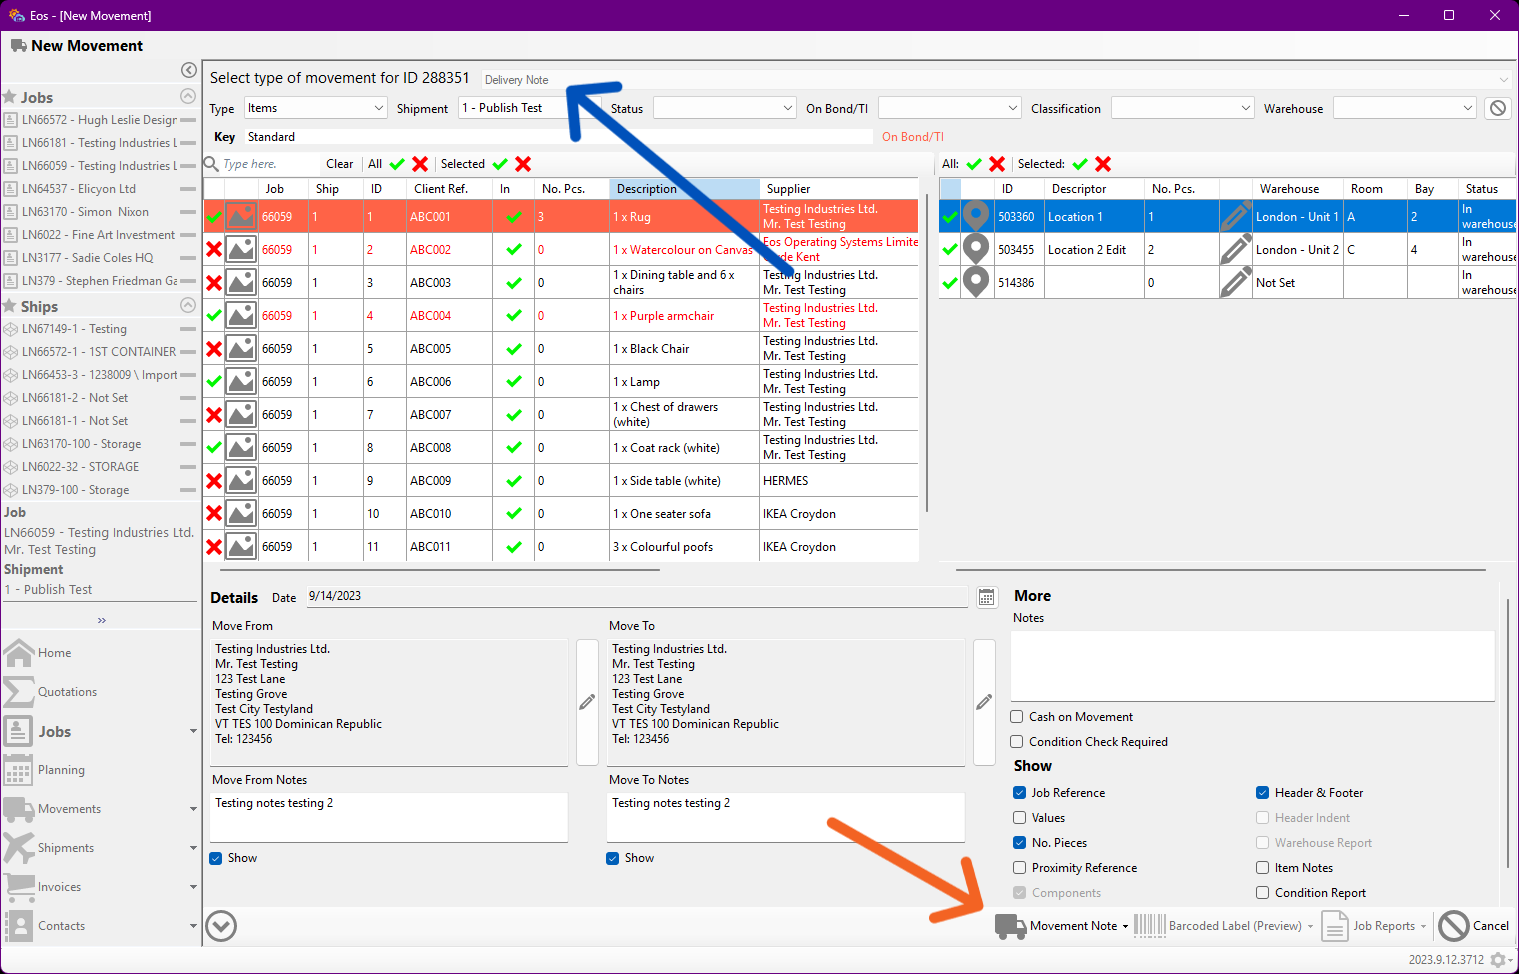The height and width of the screenshot is (974, 1519).
Task: Expand the bottom round chevron button
Action: point(221,926)
